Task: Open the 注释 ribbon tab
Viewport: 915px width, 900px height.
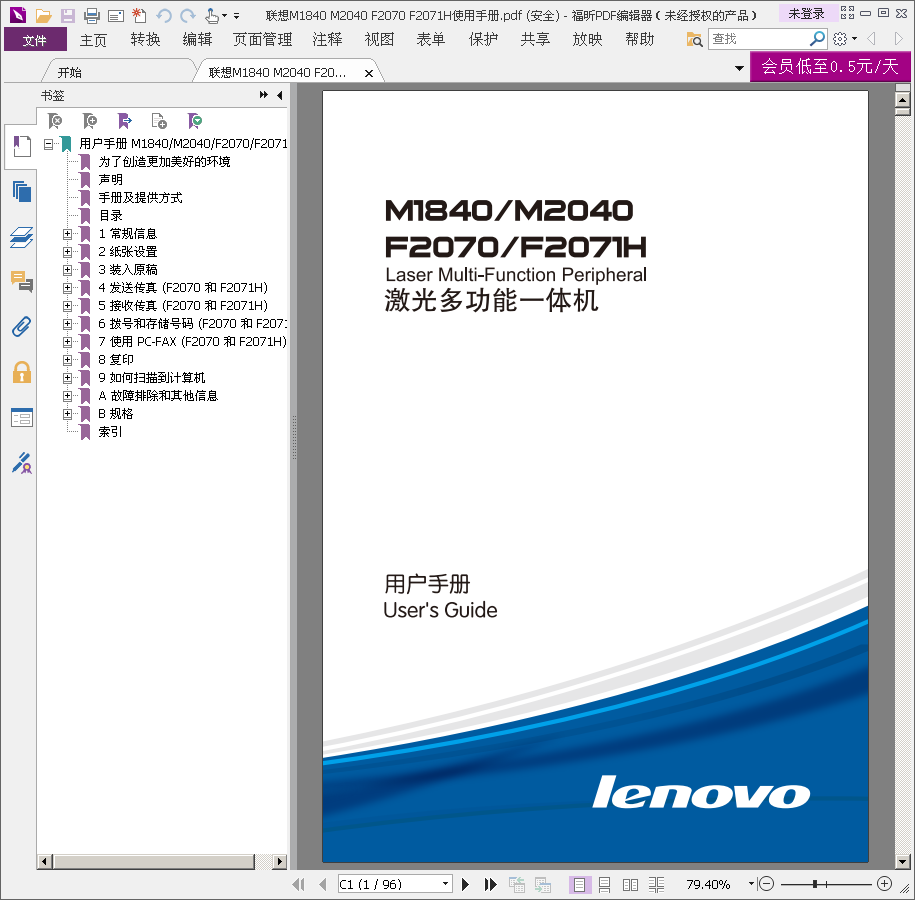Action: (327, 40)
